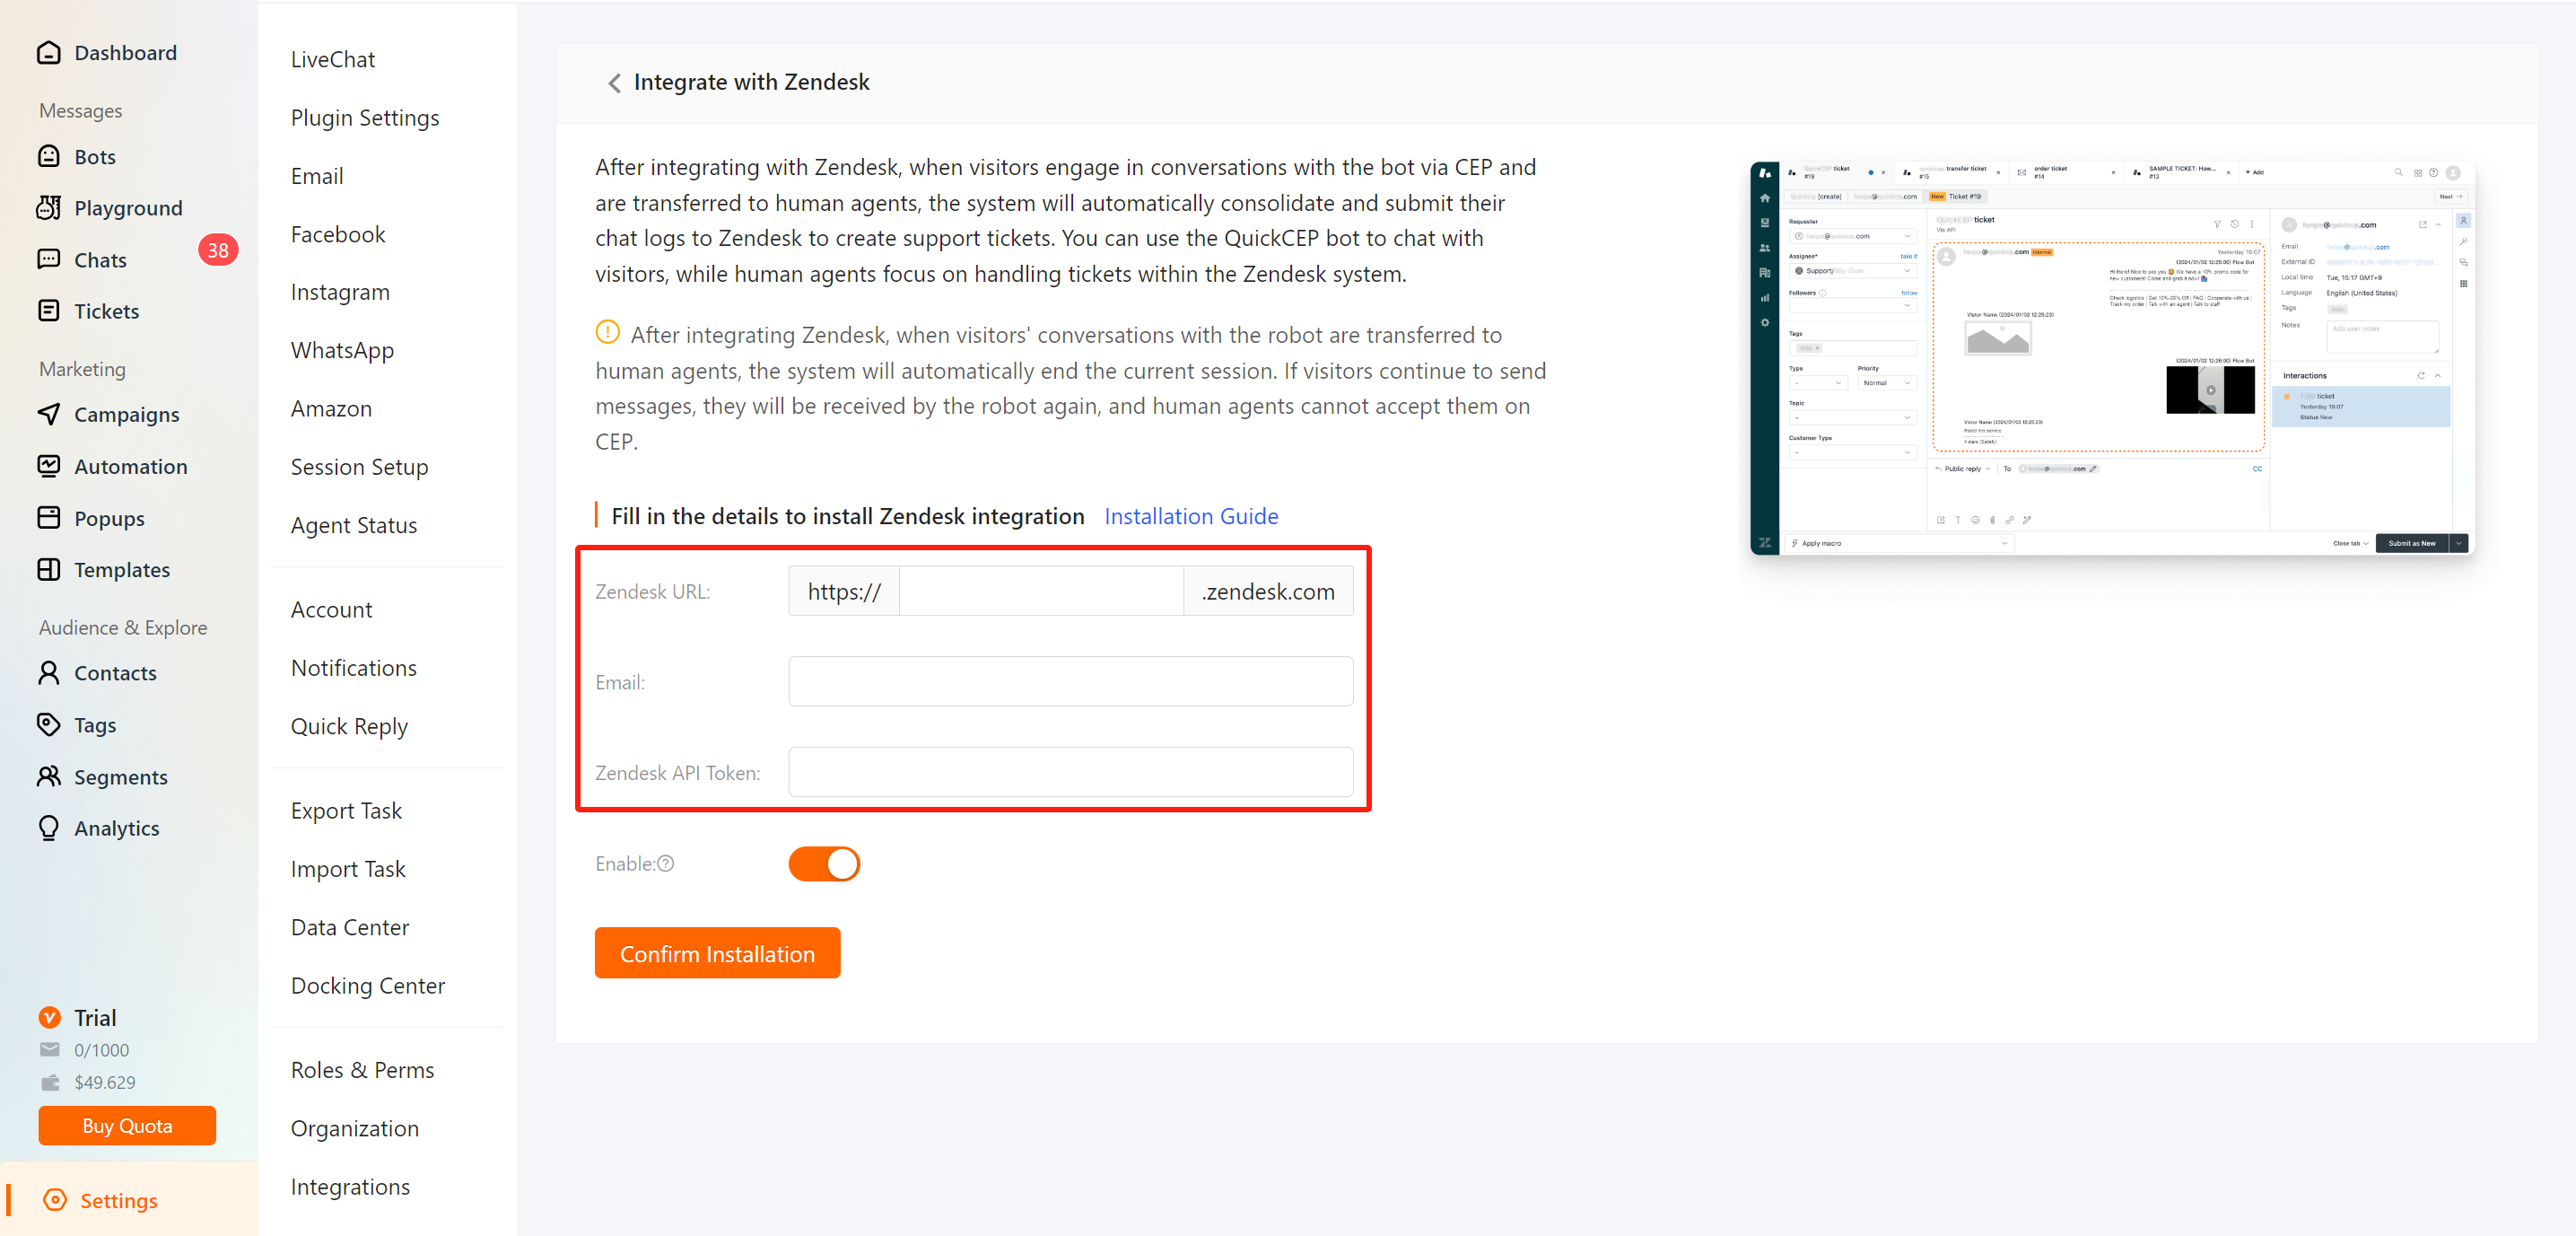Click the $49.629 balance text
This screenshot has width=2576, height=1236.
coord(104,1083)
